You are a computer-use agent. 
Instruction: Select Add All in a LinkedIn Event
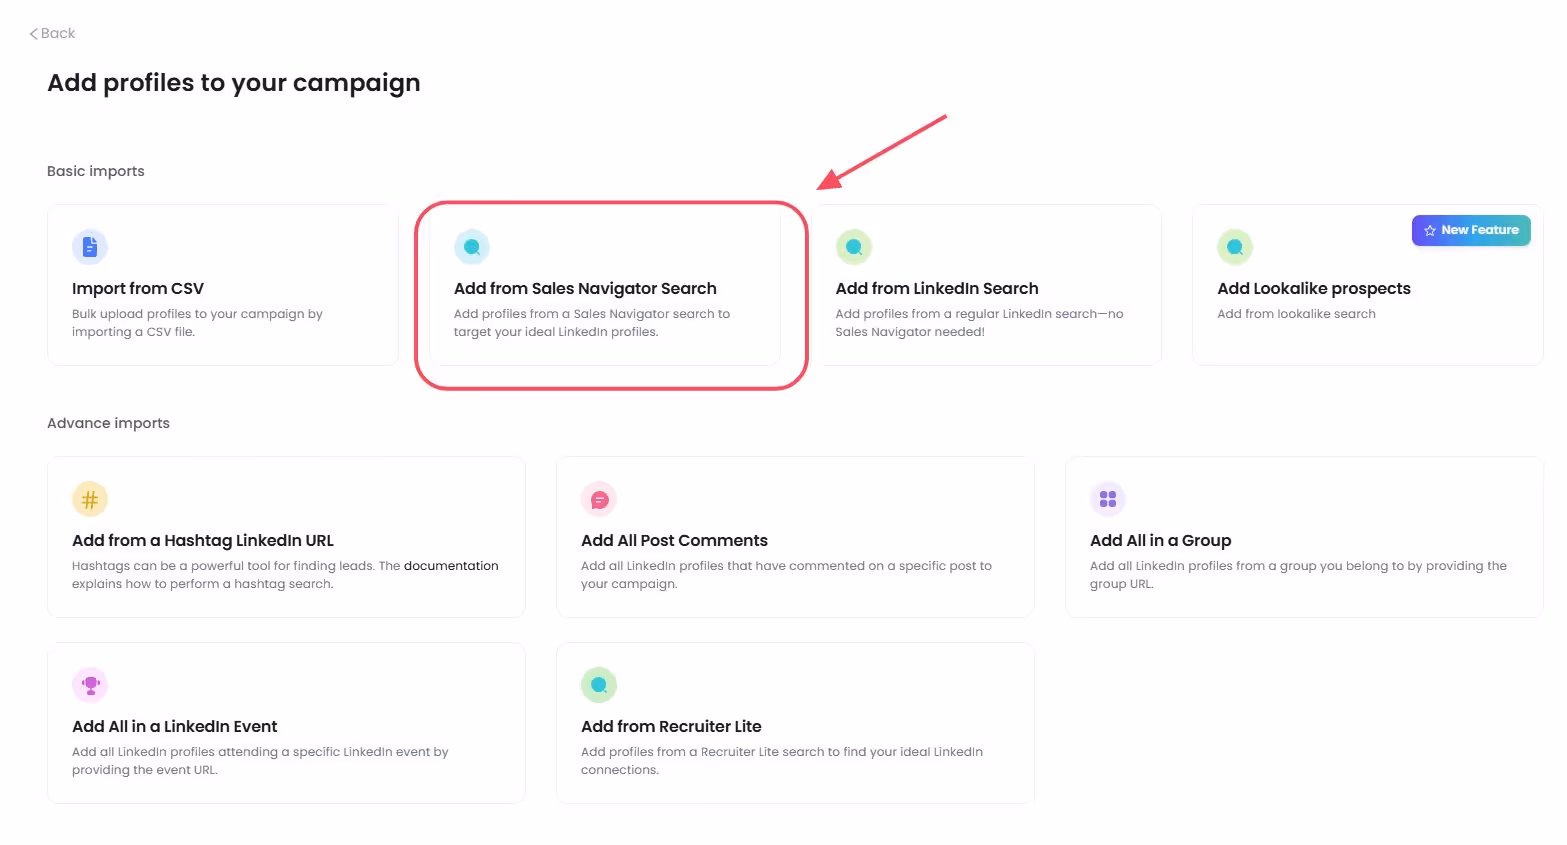tap(286, 723)
